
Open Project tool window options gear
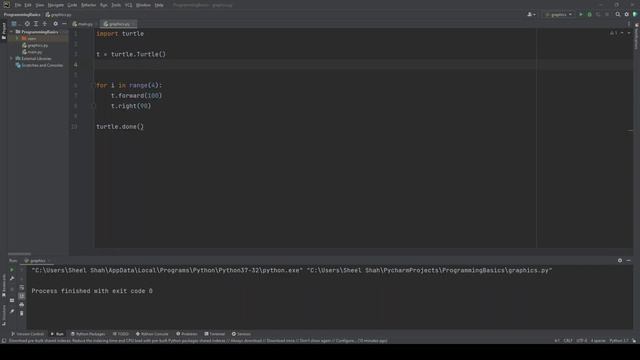[56, 24]
